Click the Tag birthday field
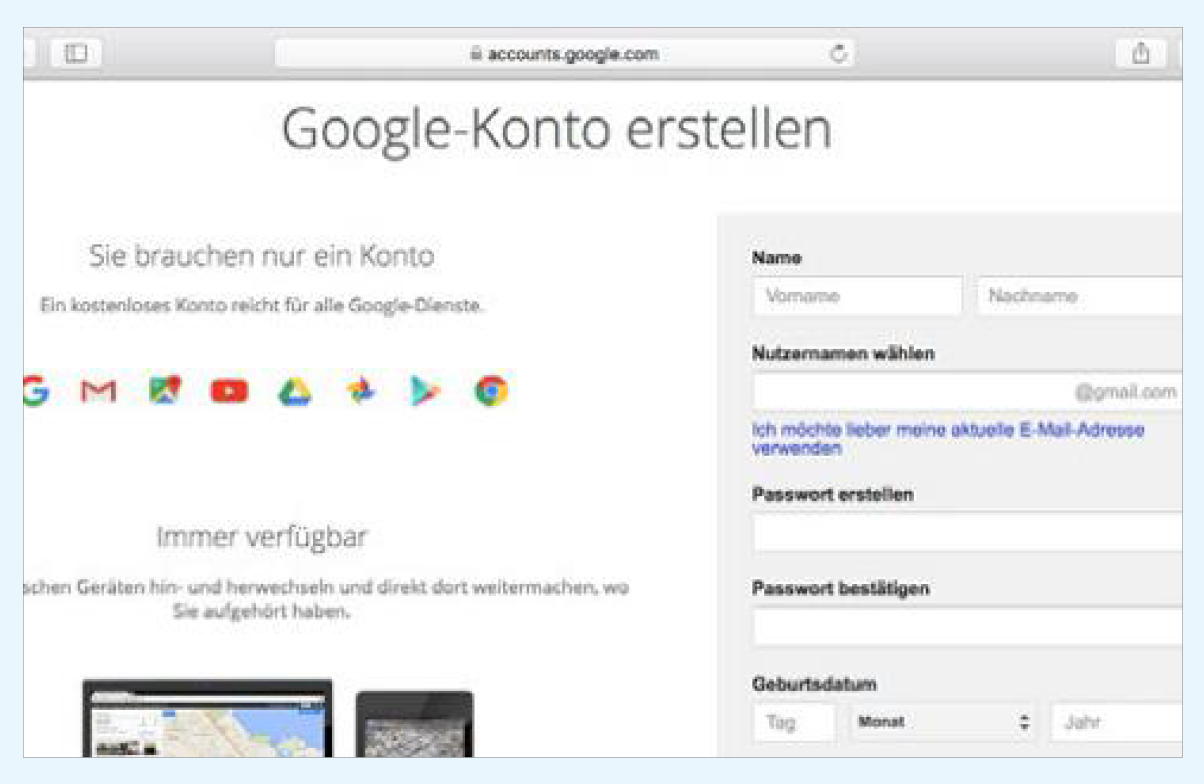The height and width of the screenshot is (784, 1204). pyautogui.click(x=794, y=722)
